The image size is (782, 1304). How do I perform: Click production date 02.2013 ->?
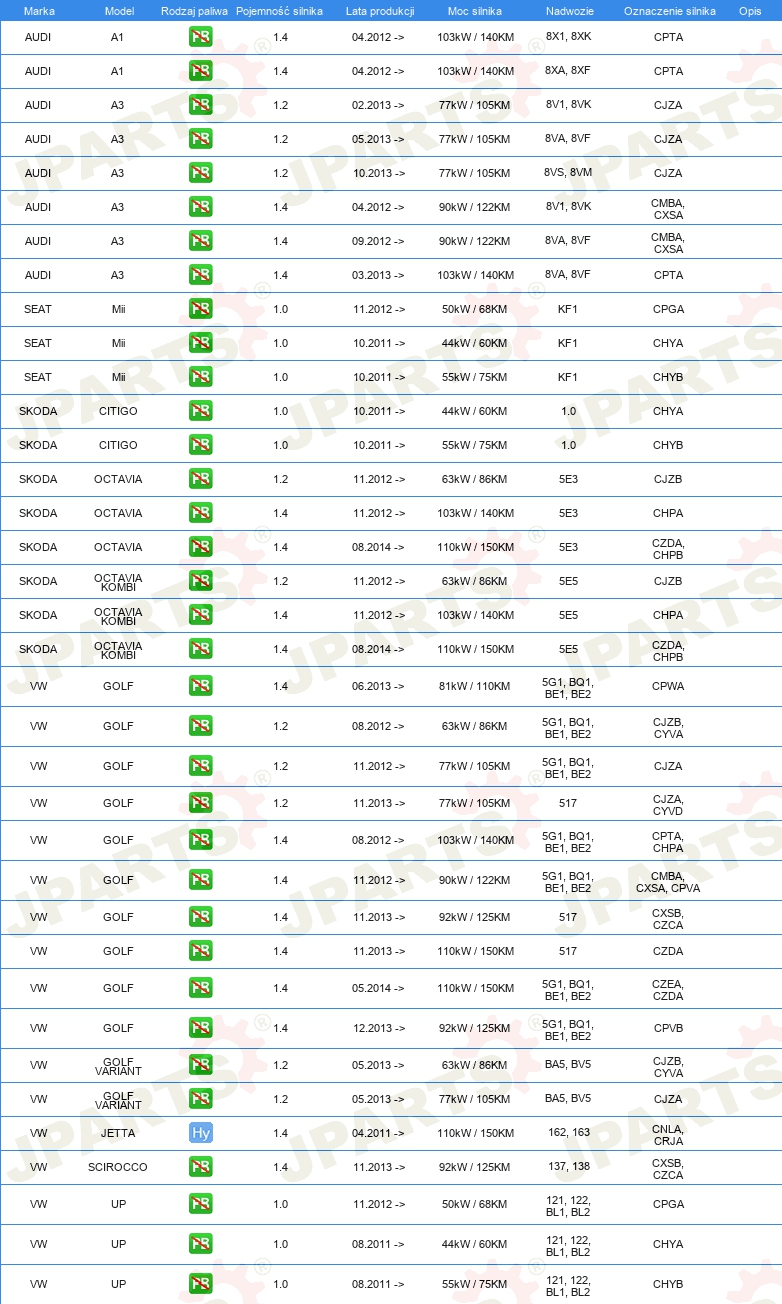(x=379, y=105)
